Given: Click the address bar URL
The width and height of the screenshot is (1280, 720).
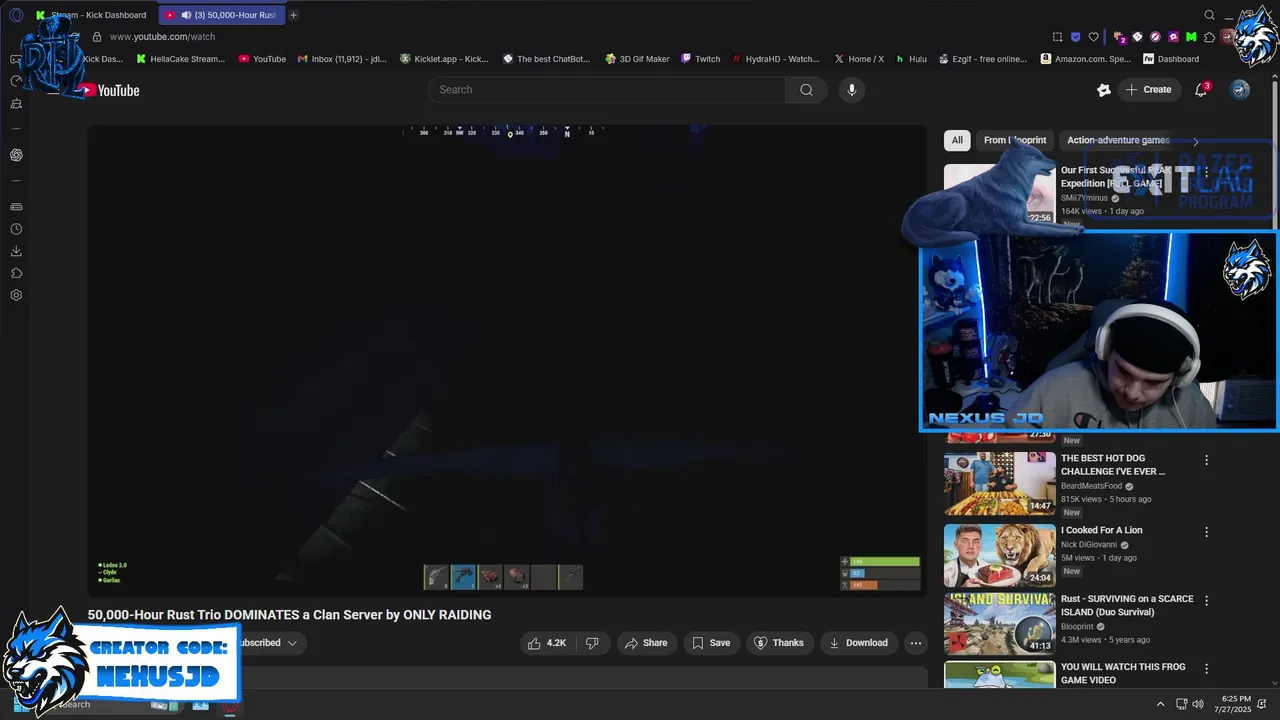Looking at the screenshot, I should point(162,37).
